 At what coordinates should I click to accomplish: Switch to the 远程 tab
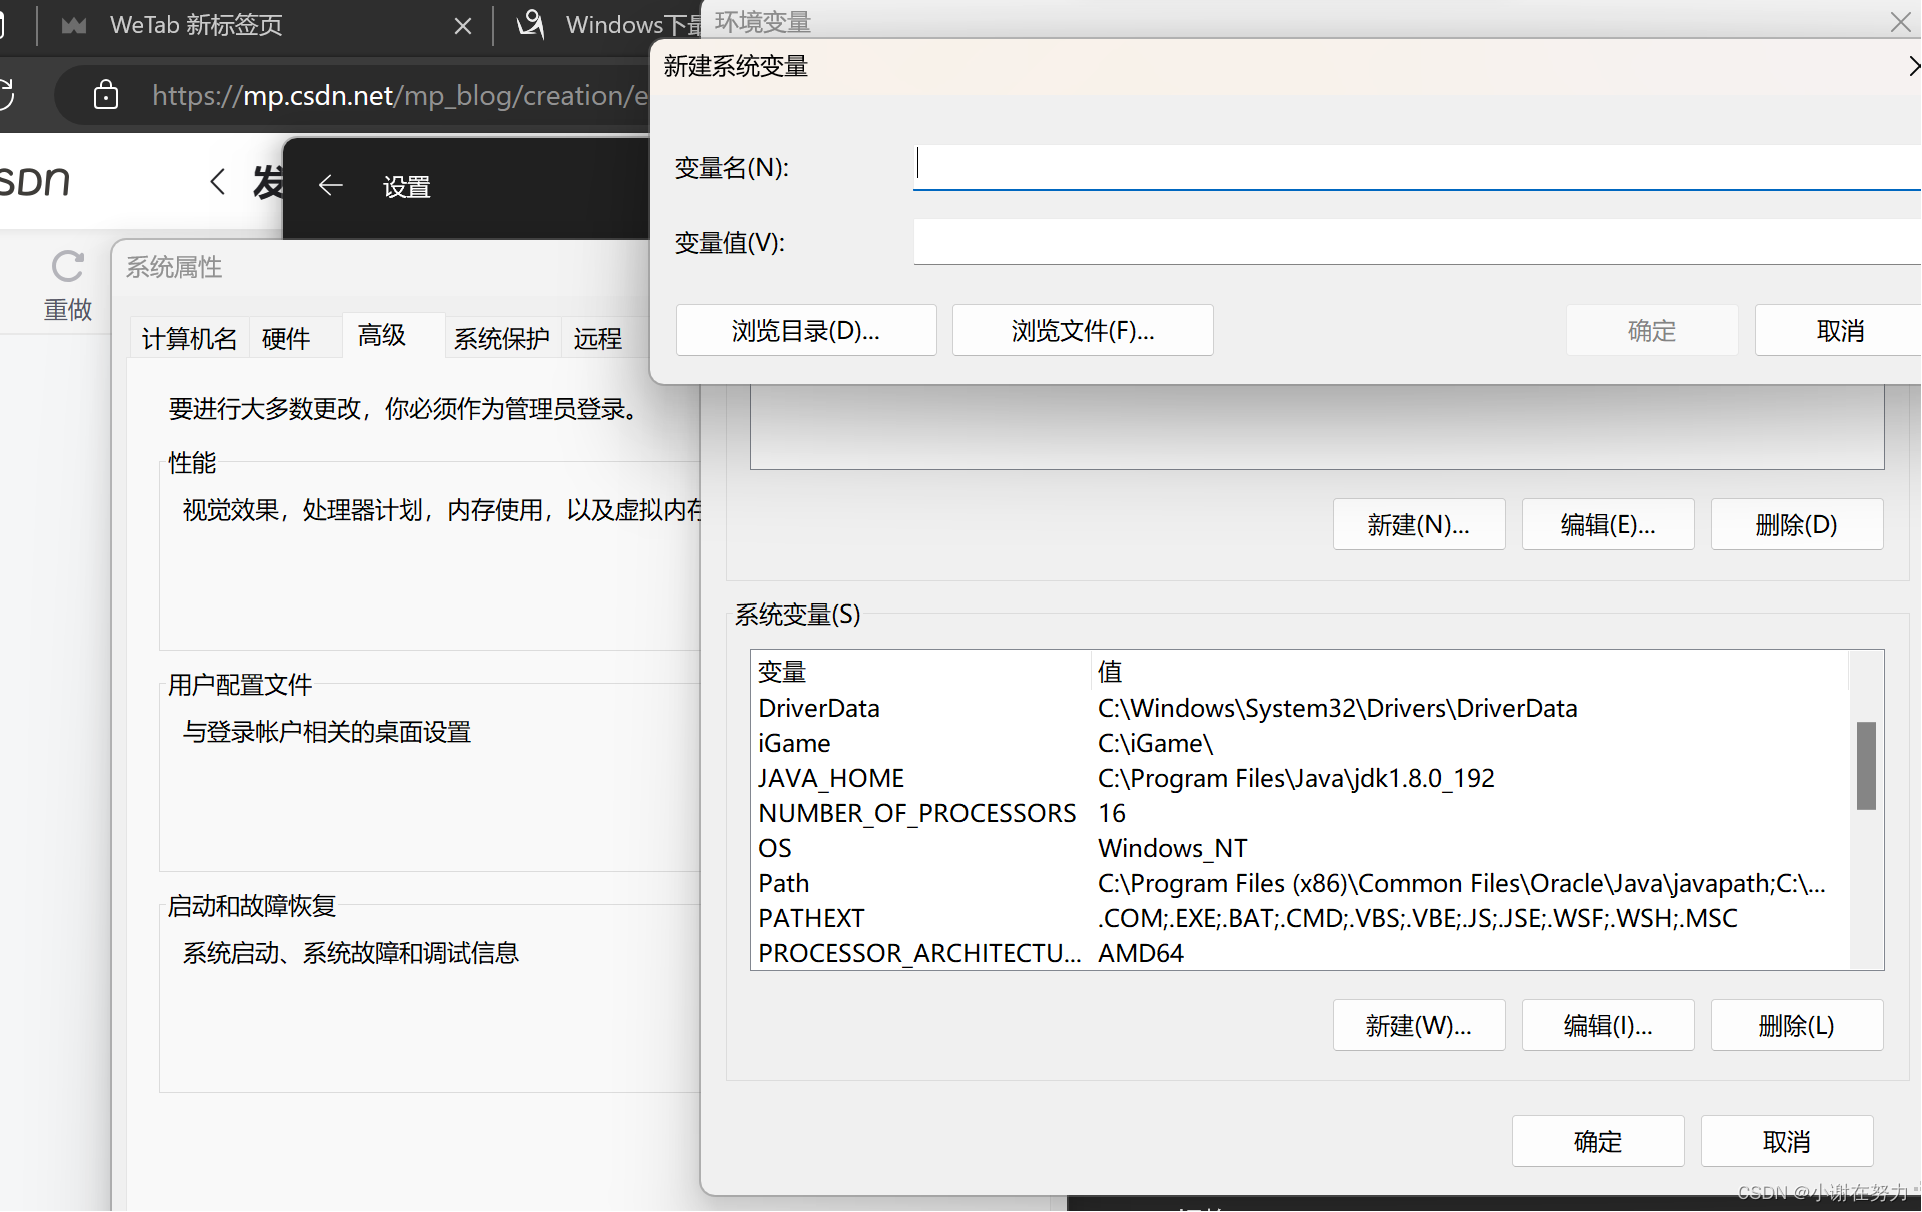(598, 338)
